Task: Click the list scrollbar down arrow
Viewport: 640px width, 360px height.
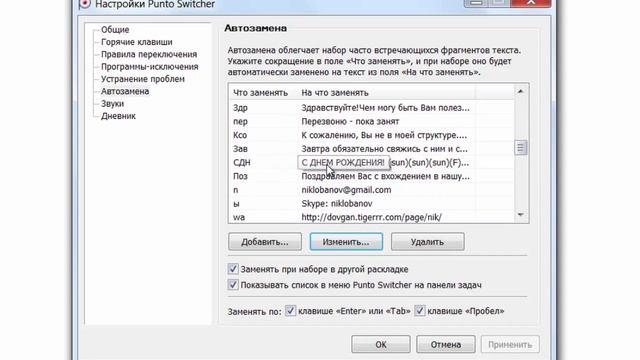Action: click(520, 215)
